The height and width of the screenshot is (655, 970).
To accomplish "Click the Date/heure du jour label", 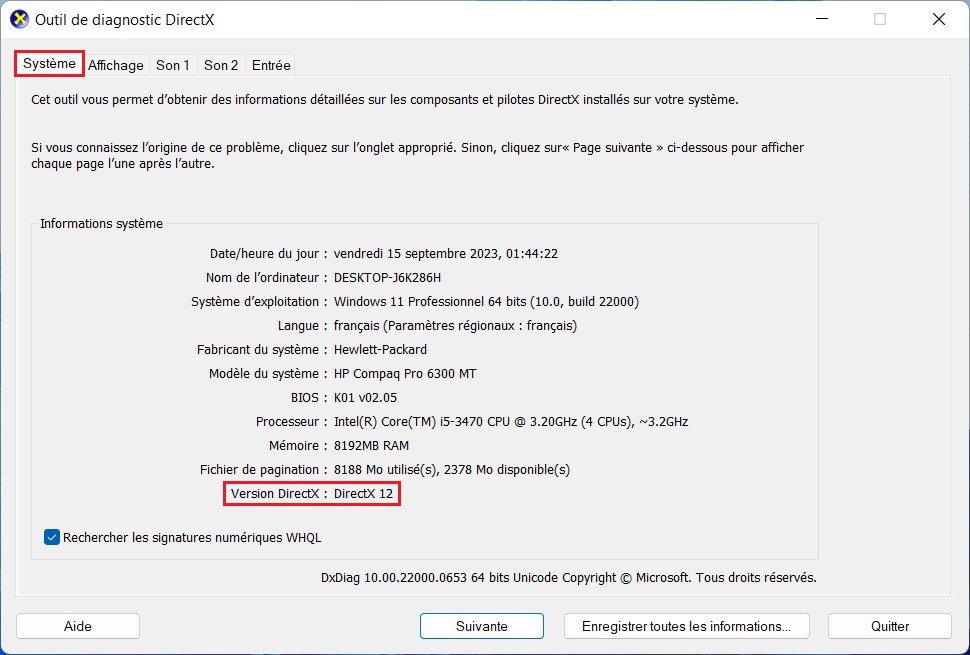I will [x=268, y=254].
